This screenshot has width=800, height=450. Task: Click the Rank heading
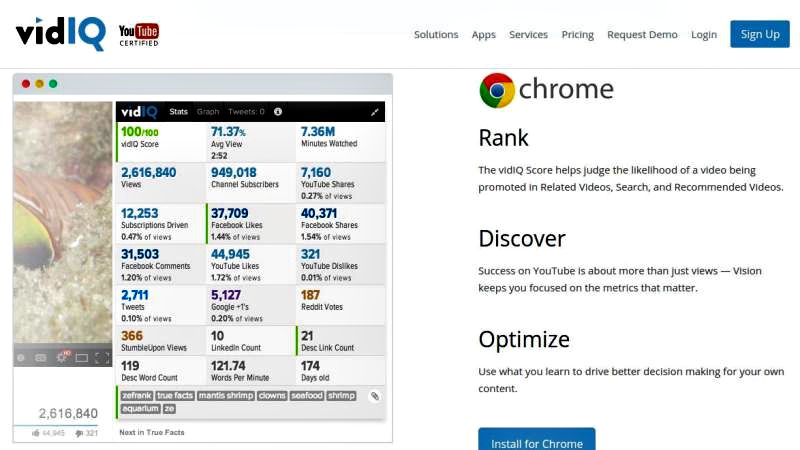504,138
